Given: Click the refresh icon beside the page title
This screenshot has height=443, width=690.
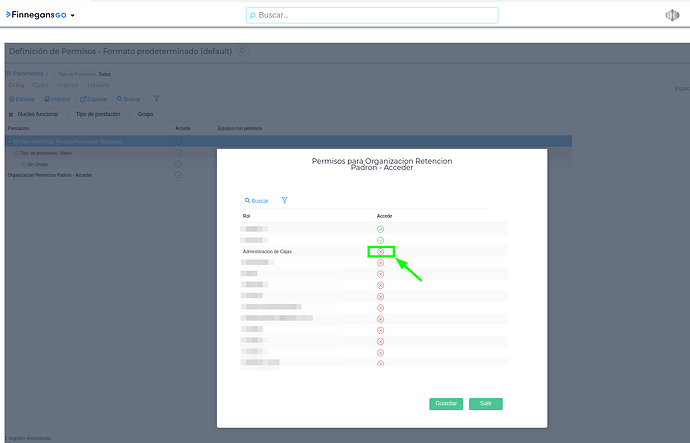Looking at the screenshot, I should click(x=243, y=50).
